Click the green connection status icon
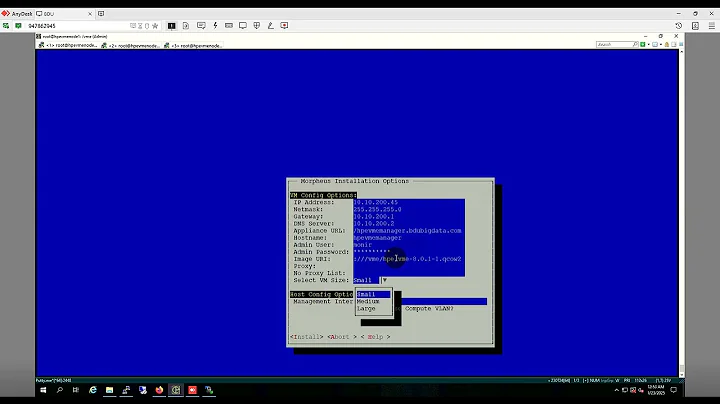720x404 pixels. click(18, 26)
